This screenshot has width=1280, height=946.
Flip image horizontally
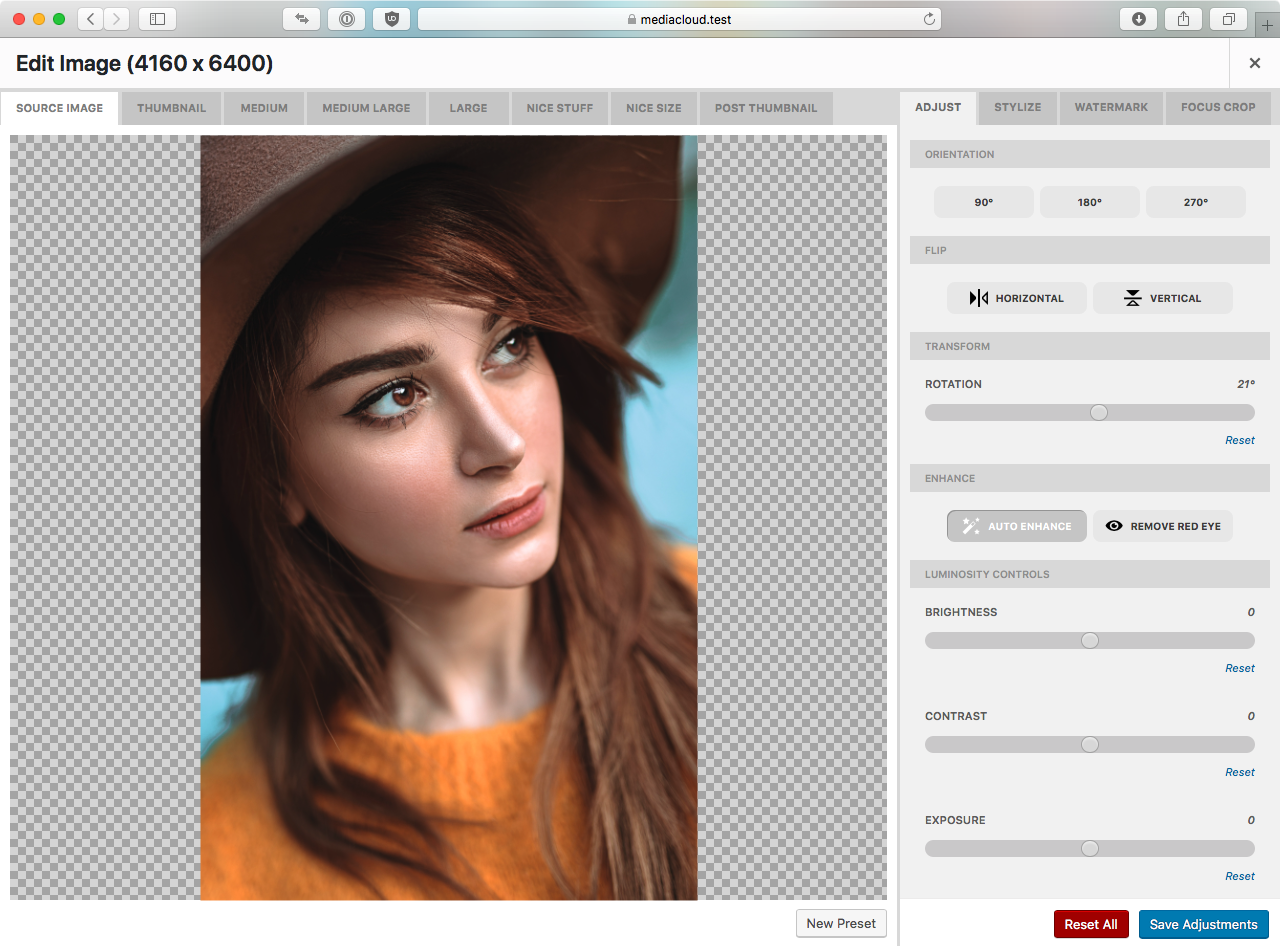click(1016, 298)
